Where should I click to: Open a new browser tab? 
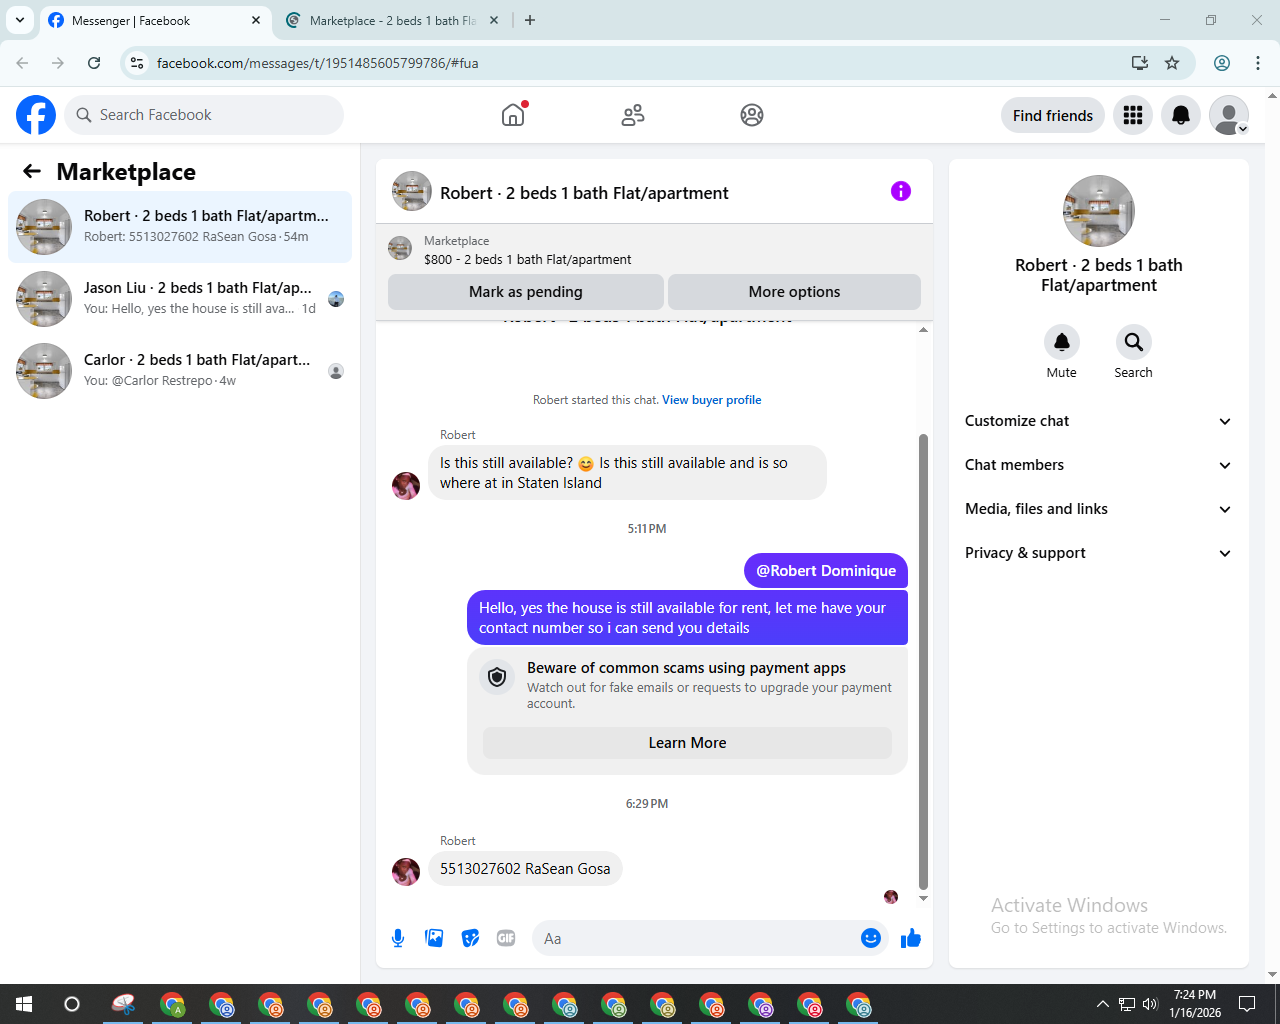pos(530,20)
